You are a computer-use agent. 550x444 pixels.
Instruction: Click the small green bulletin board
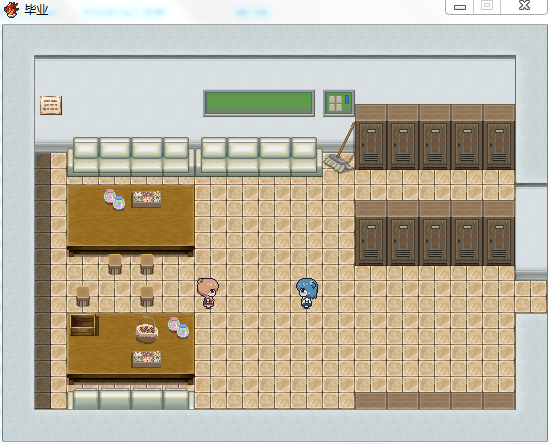(339, 103)
